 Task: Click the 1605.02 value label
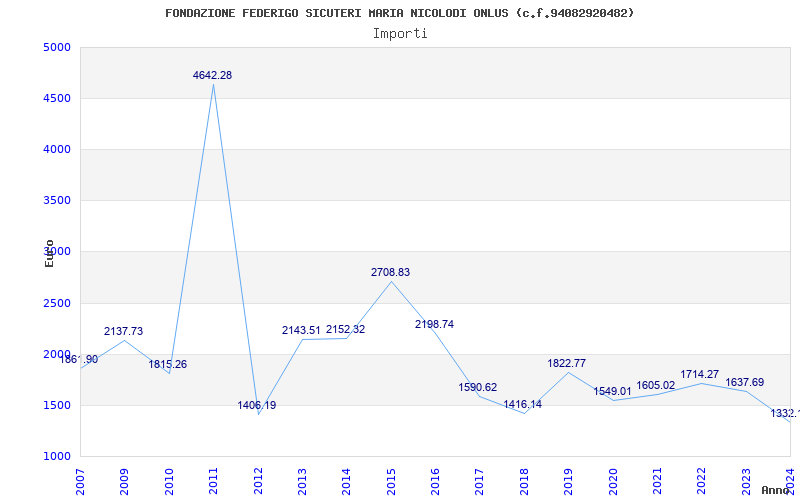pos(656,386)
